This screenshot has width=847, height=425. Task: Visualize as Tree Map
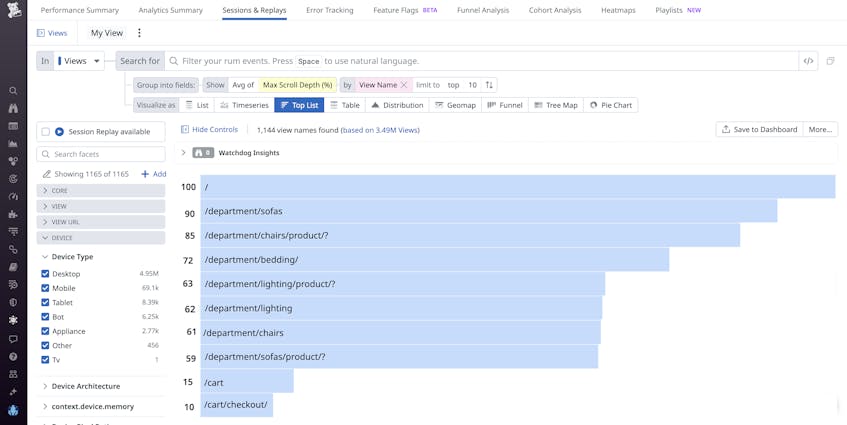pos(556,105)
